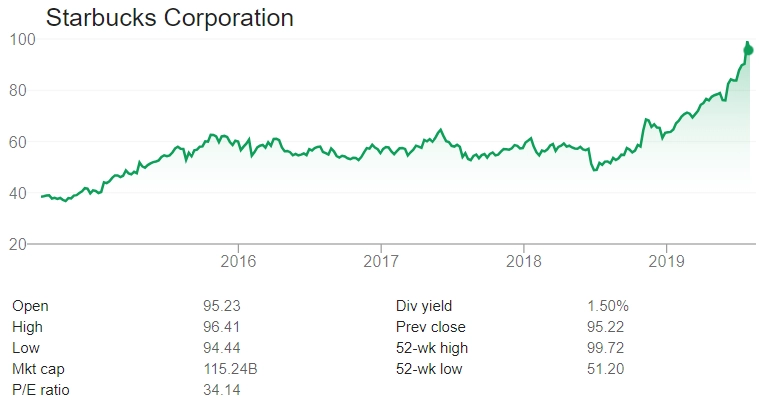Click the Open price value 95.23

click(x=222, y=306)
